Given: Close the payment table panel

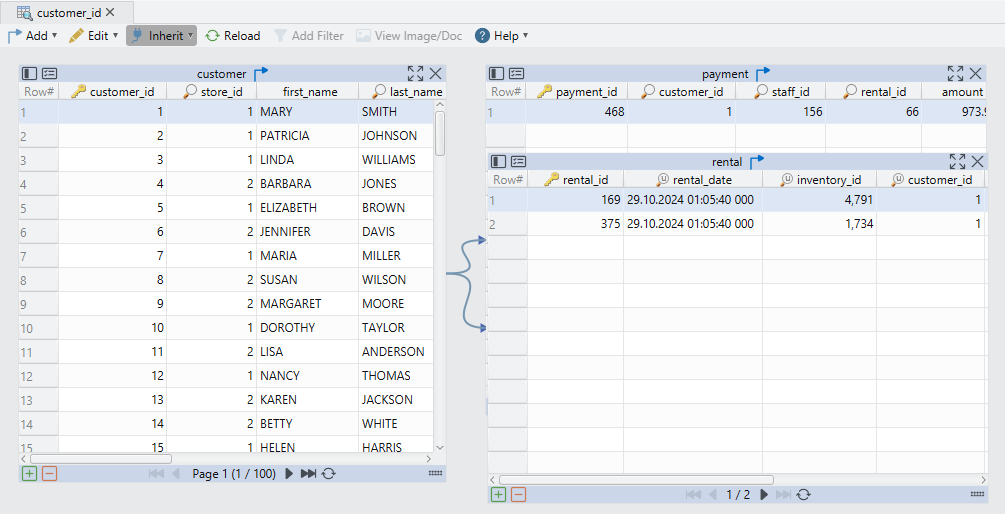Looking at the screenshot, I should 976,74.
